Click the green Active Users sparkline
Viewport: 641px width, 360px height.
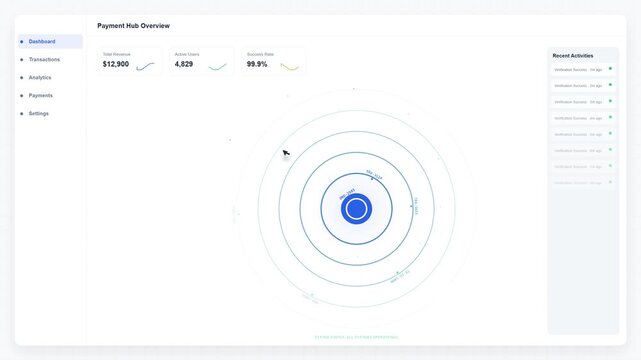click(217, 67)
